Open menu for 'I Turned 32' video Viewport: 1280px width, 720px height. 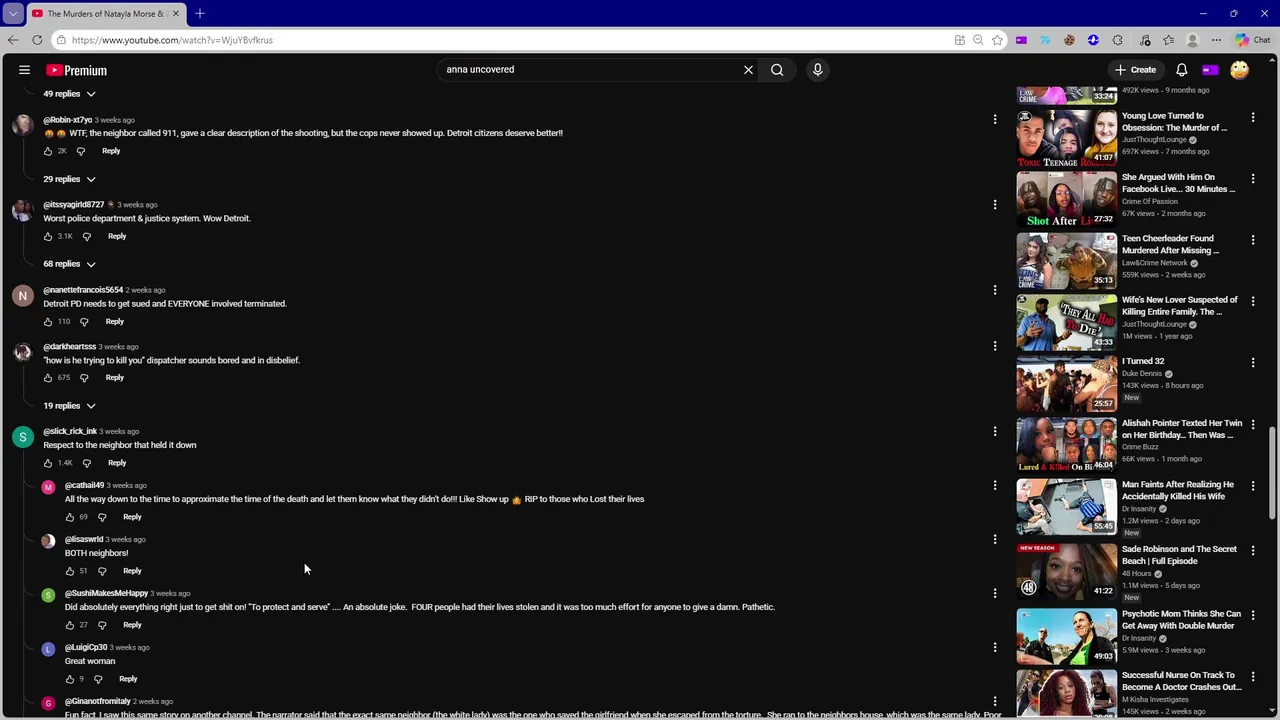click(1252, 363)
